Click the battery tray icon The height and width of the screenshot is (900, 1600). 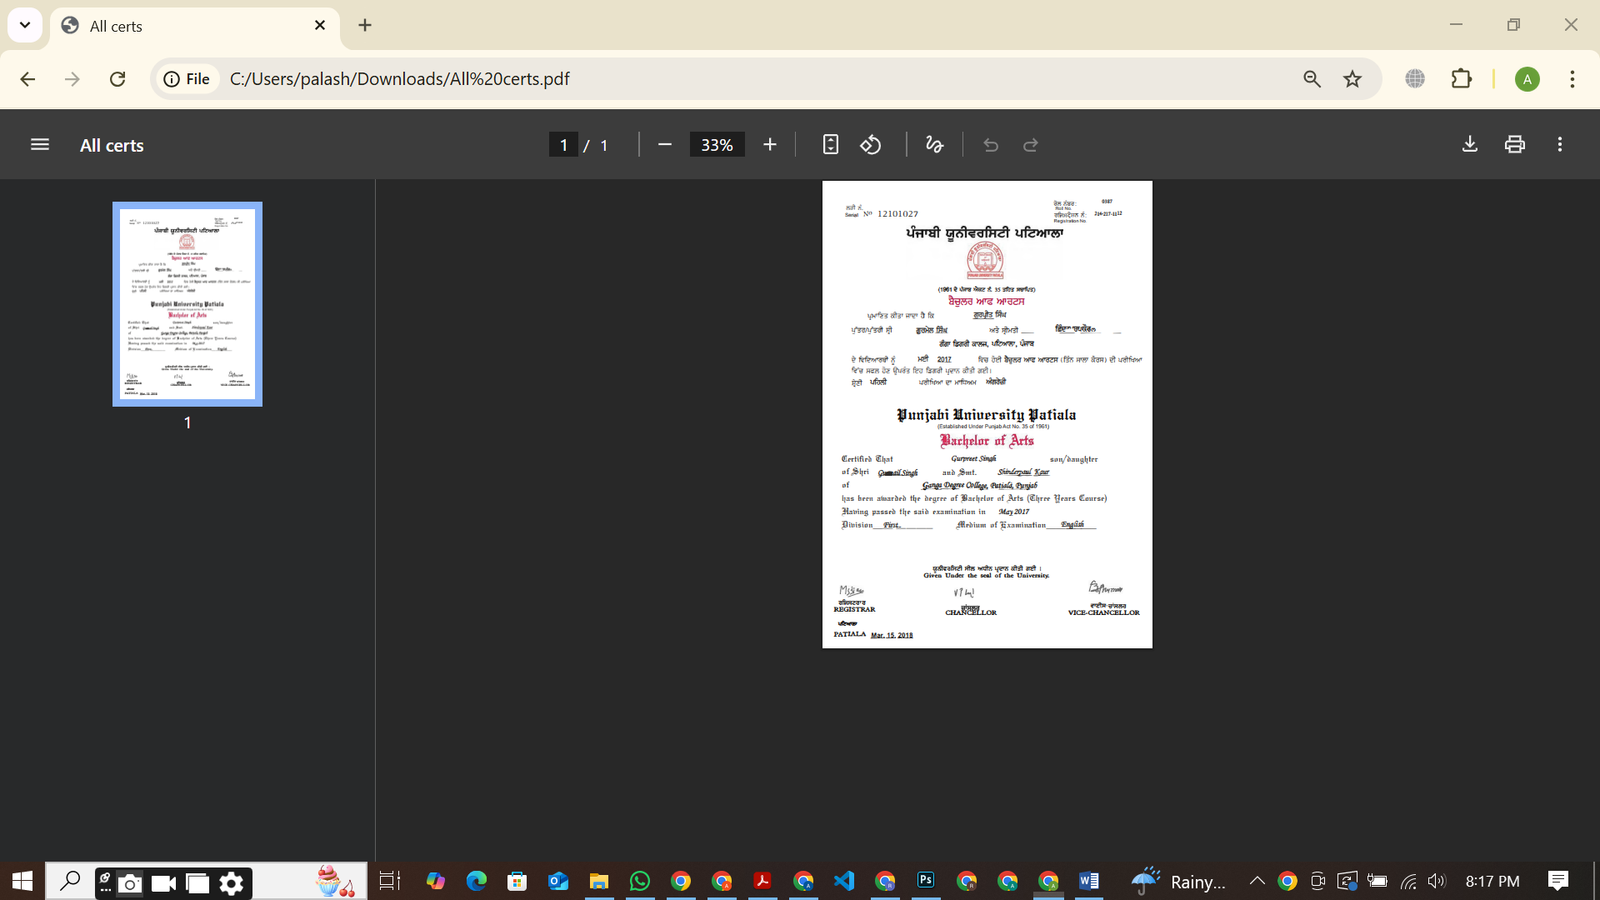point(1378,881)
